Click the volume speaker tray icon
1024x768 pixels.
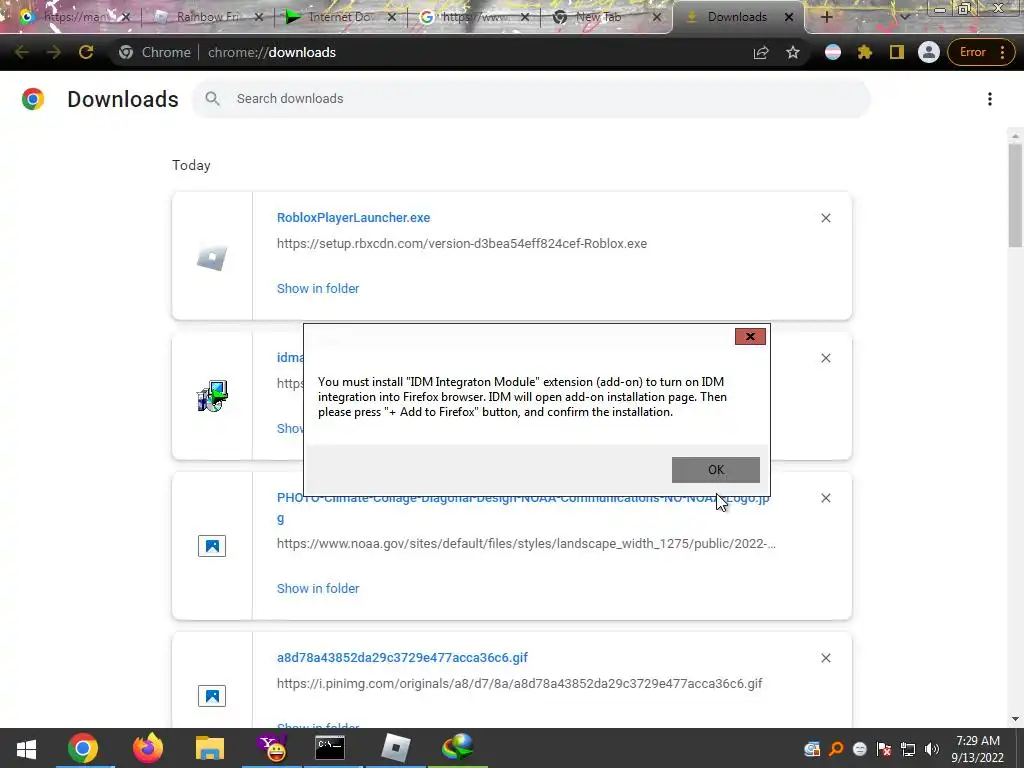(x=932, y=749)
